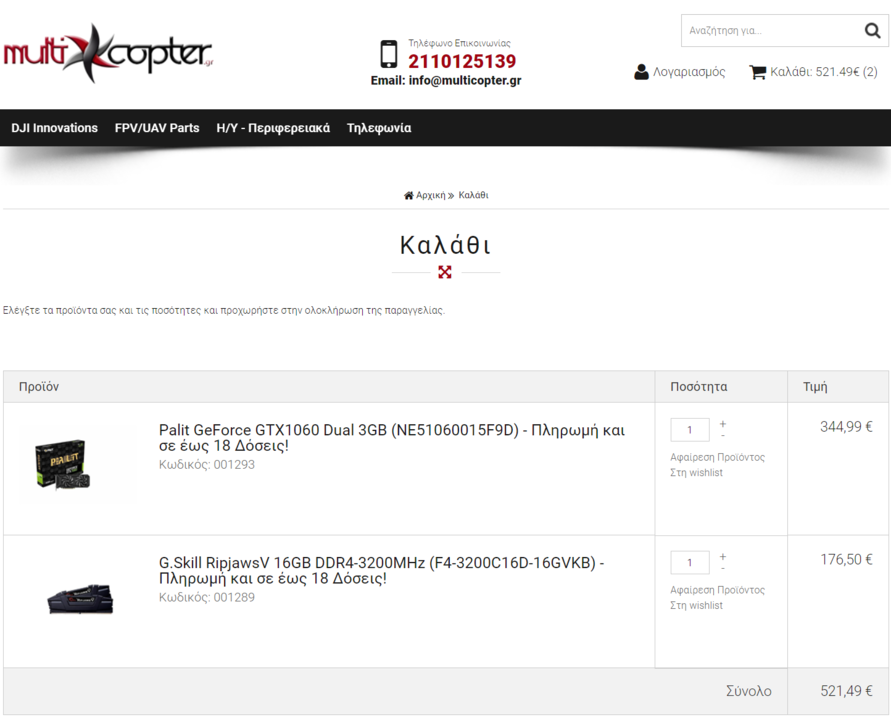This screenshot has height=720, width=891.
Task: Open the H/Y - Περιφερειακά menu
Action: 273,128
